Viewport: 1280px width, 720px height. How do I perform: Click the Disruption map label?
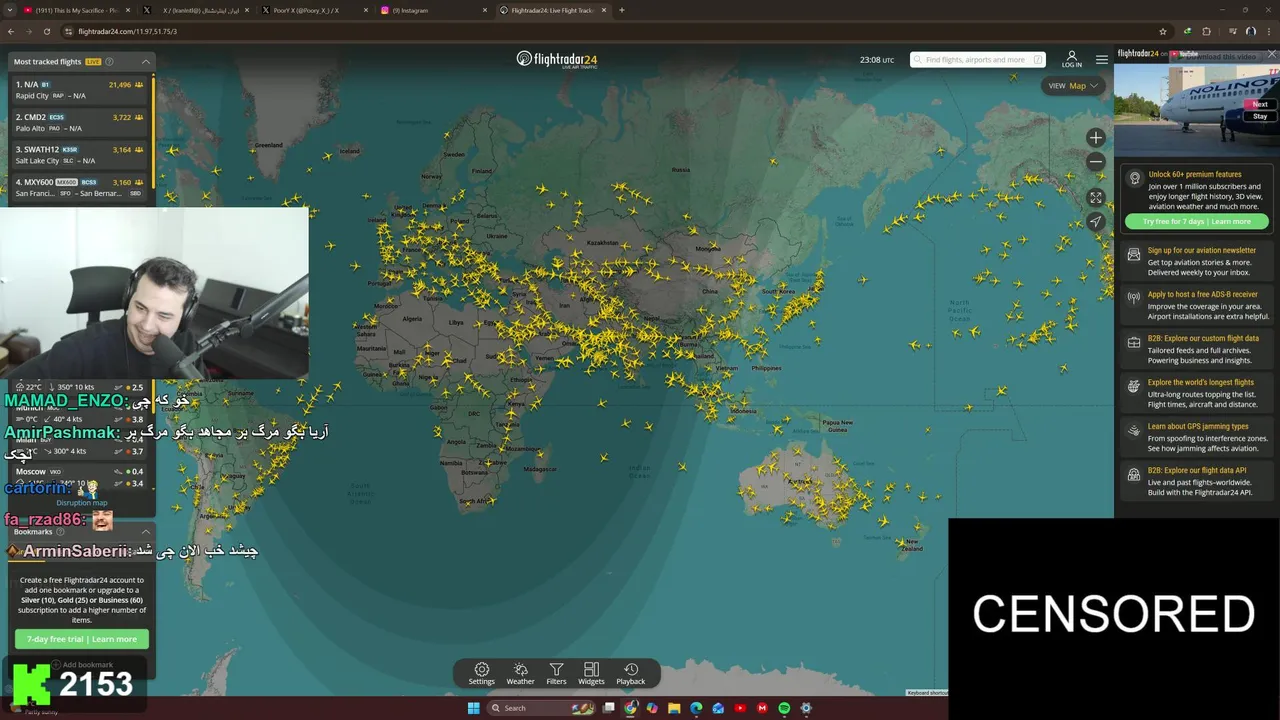[x=81, y=503]
